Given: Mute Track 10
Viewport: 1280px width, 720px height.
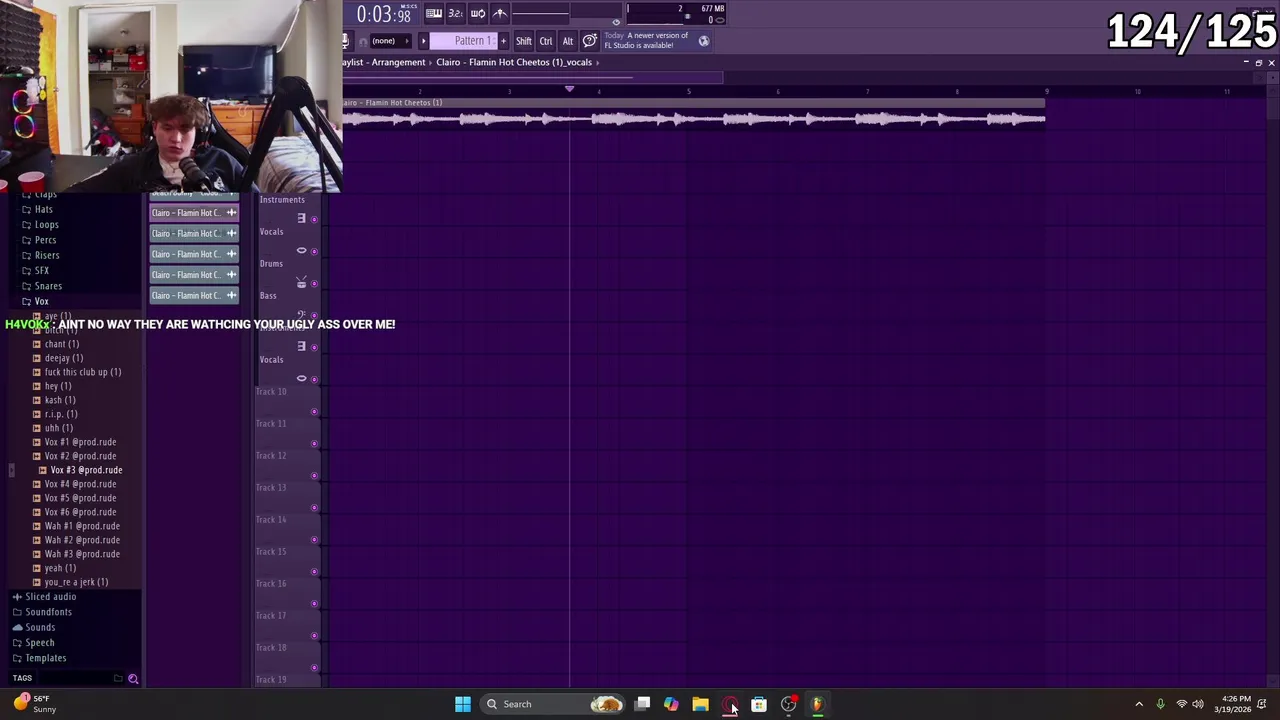Looking at the screenshot, I should [314, 411].
